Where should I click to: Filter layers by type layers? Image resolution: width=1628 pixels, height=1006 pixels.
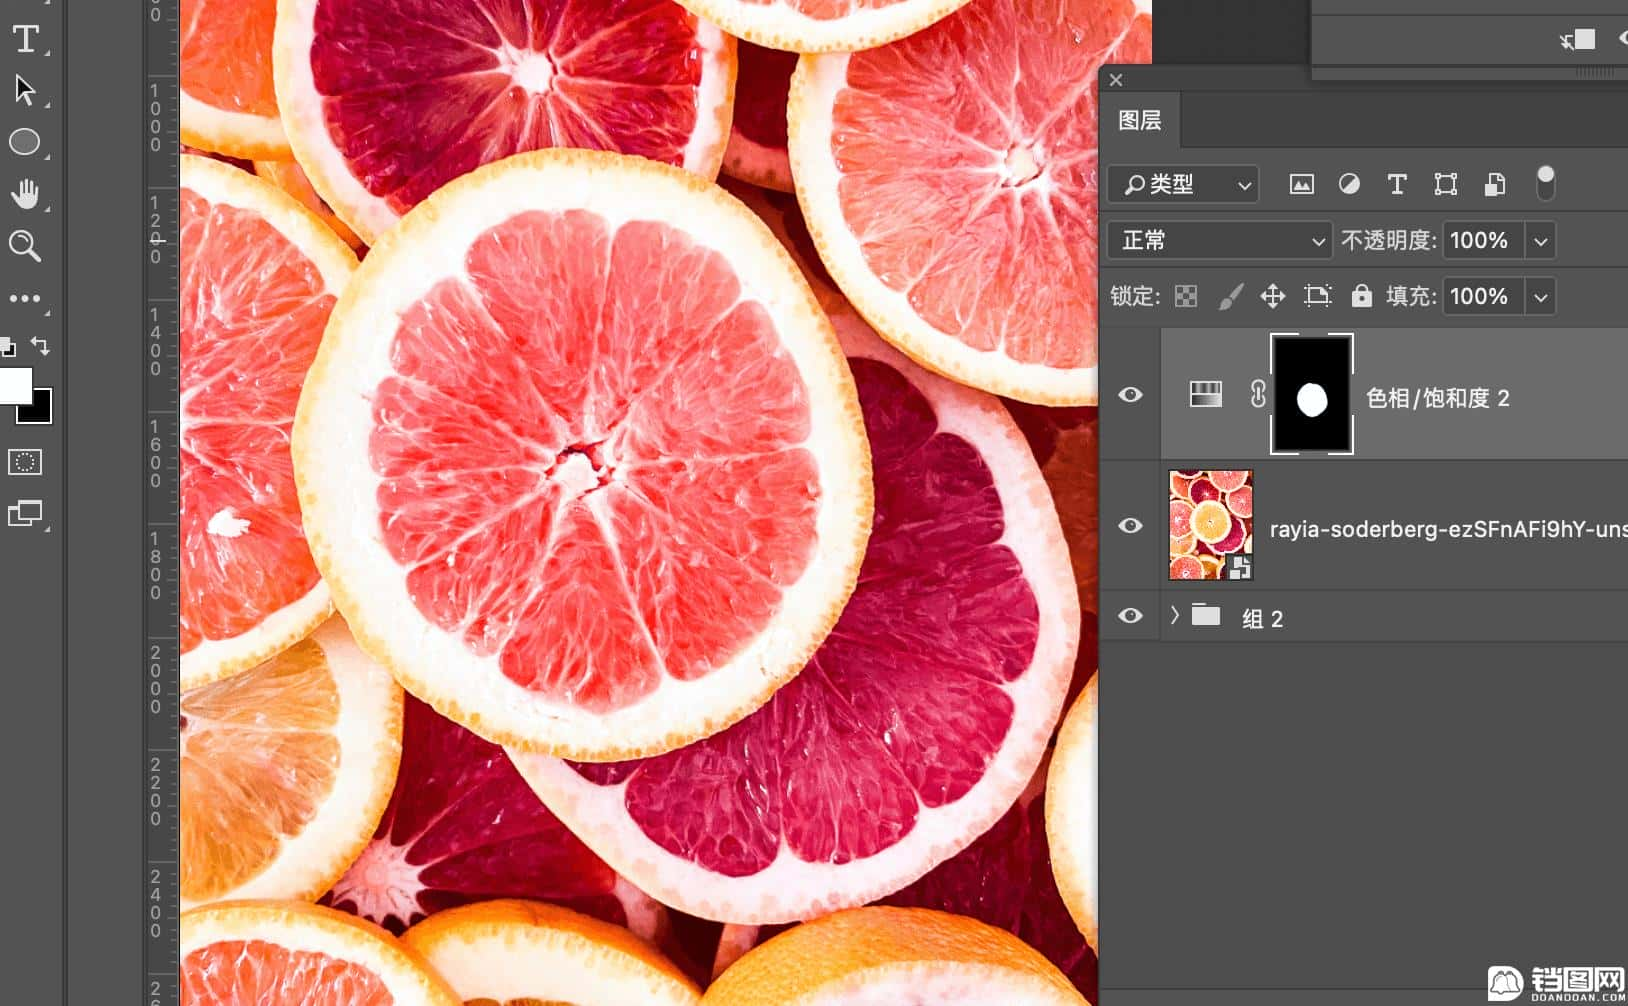1397,184
